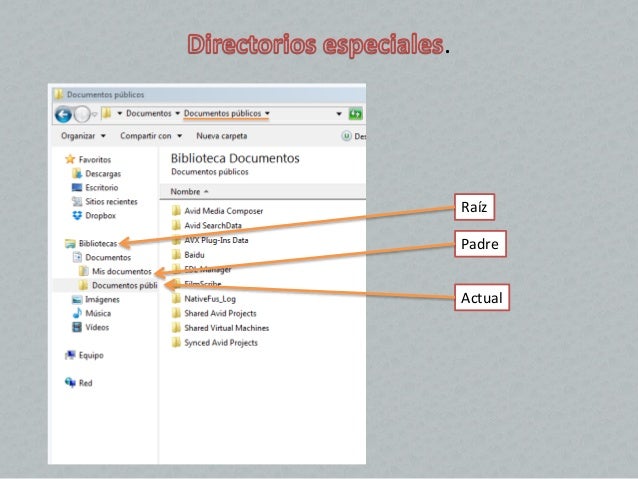Click the folder icon in address bar
The image size is (638, 479).
point(107,113)
